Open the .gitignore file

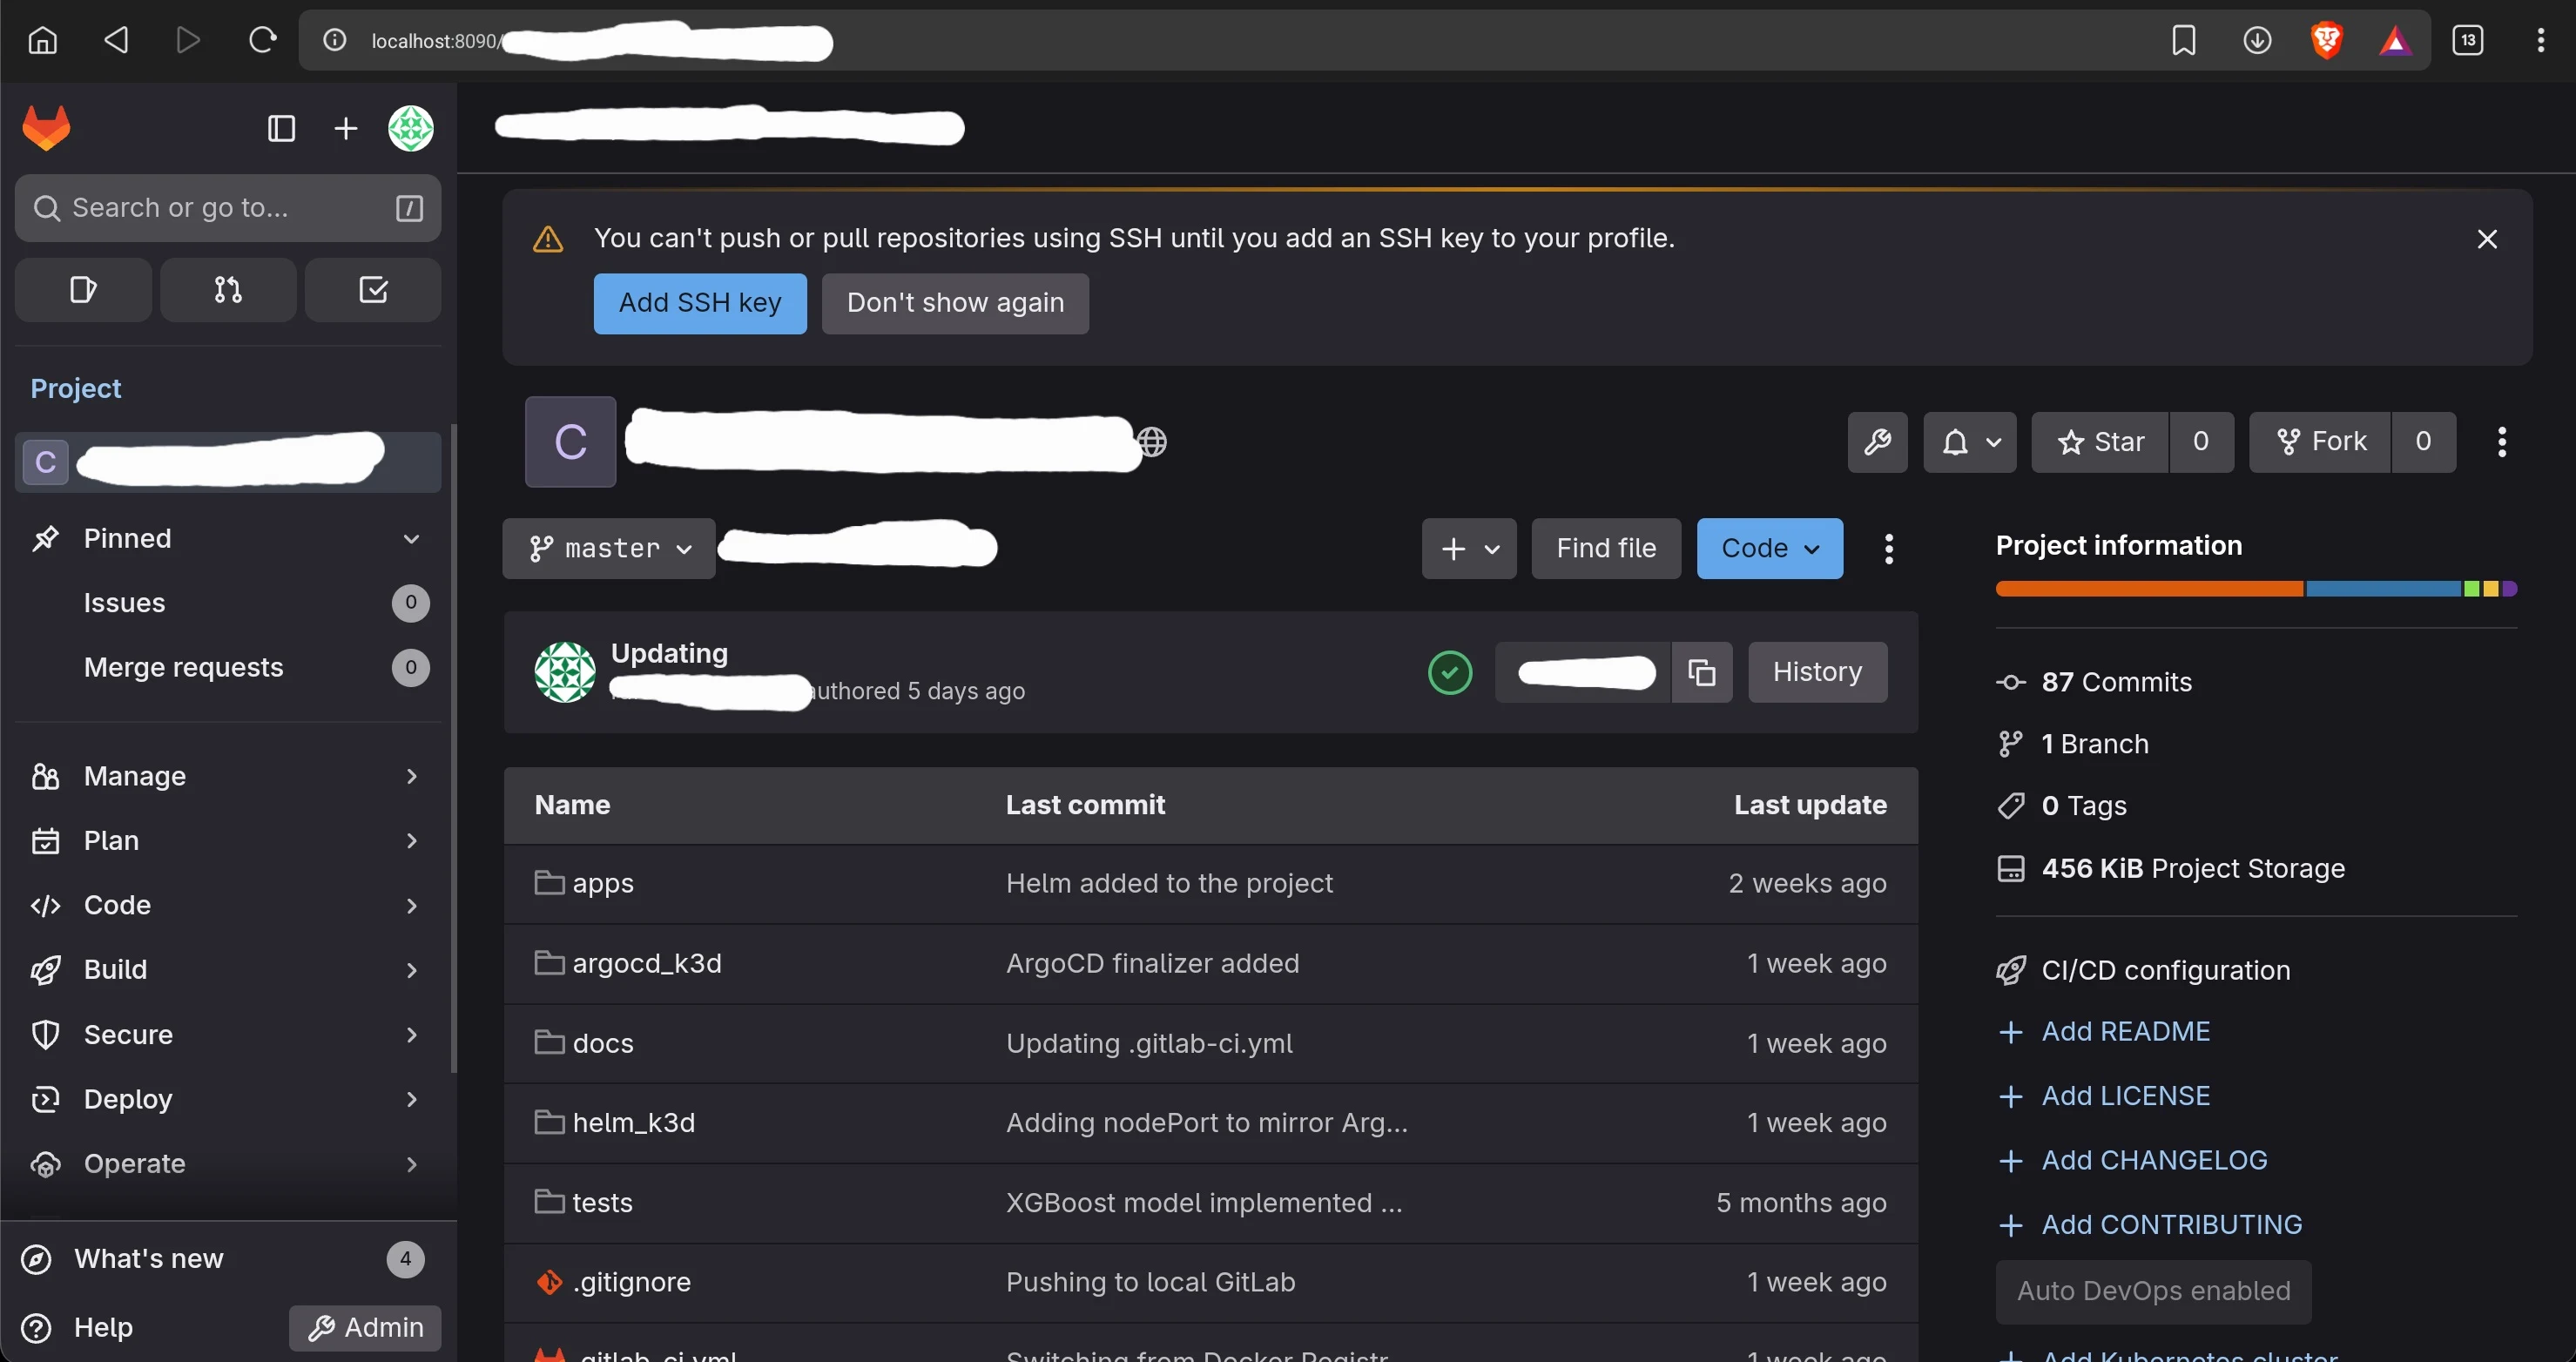click(x=631, y=1282)
